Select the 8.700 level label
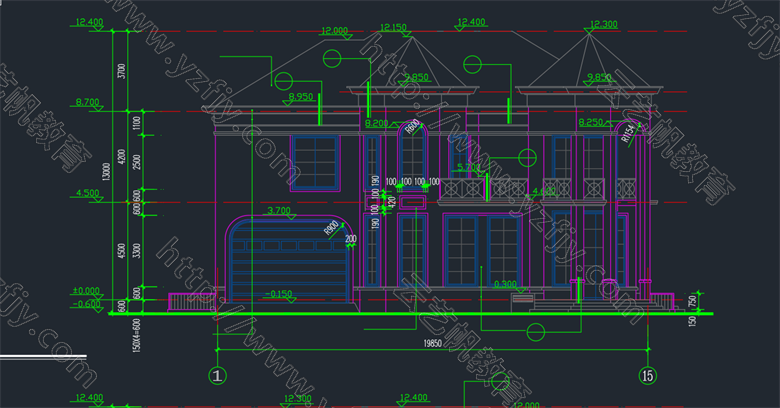 tap(88, 102)
